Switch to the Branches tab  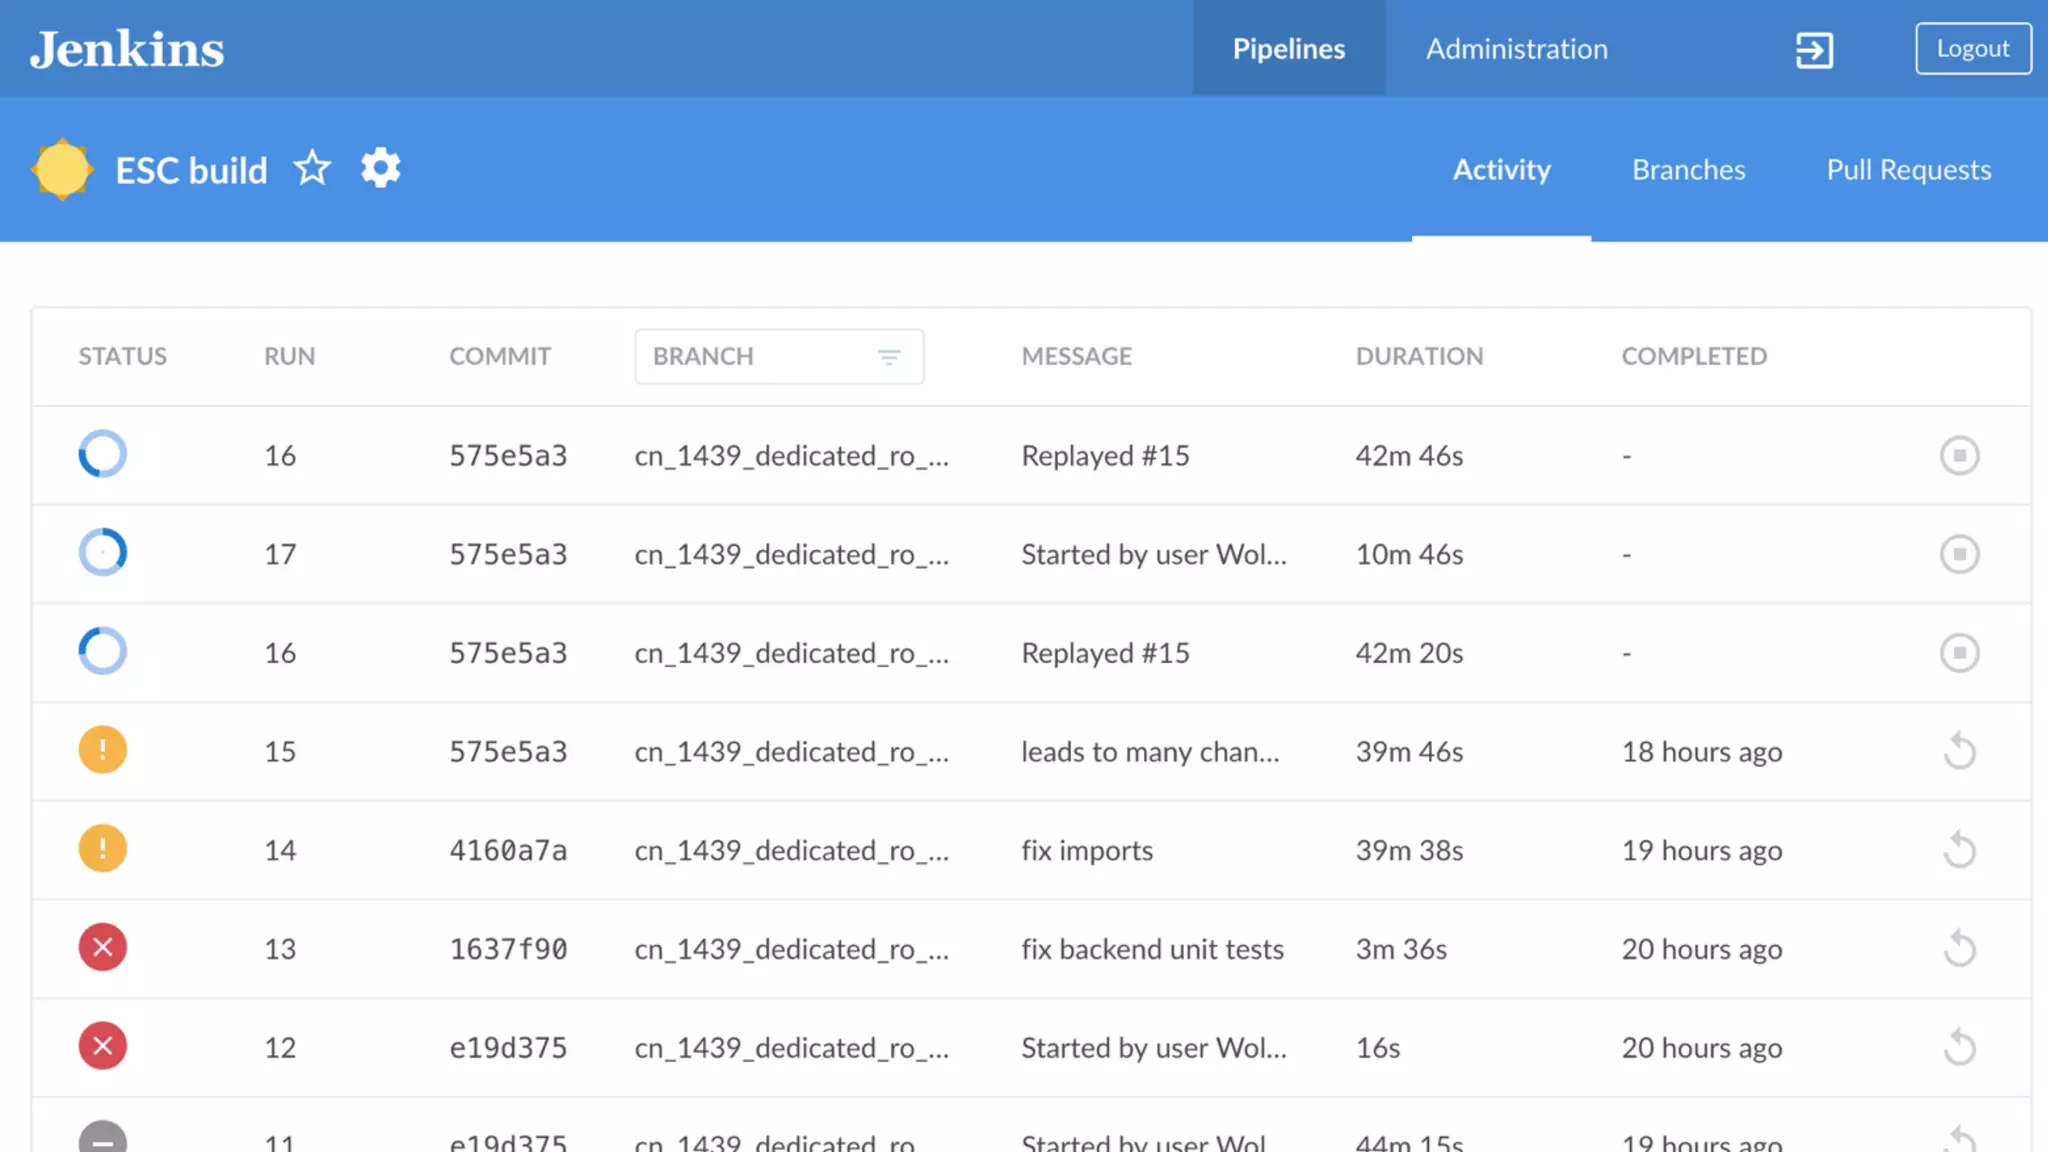click(1688, 170)
